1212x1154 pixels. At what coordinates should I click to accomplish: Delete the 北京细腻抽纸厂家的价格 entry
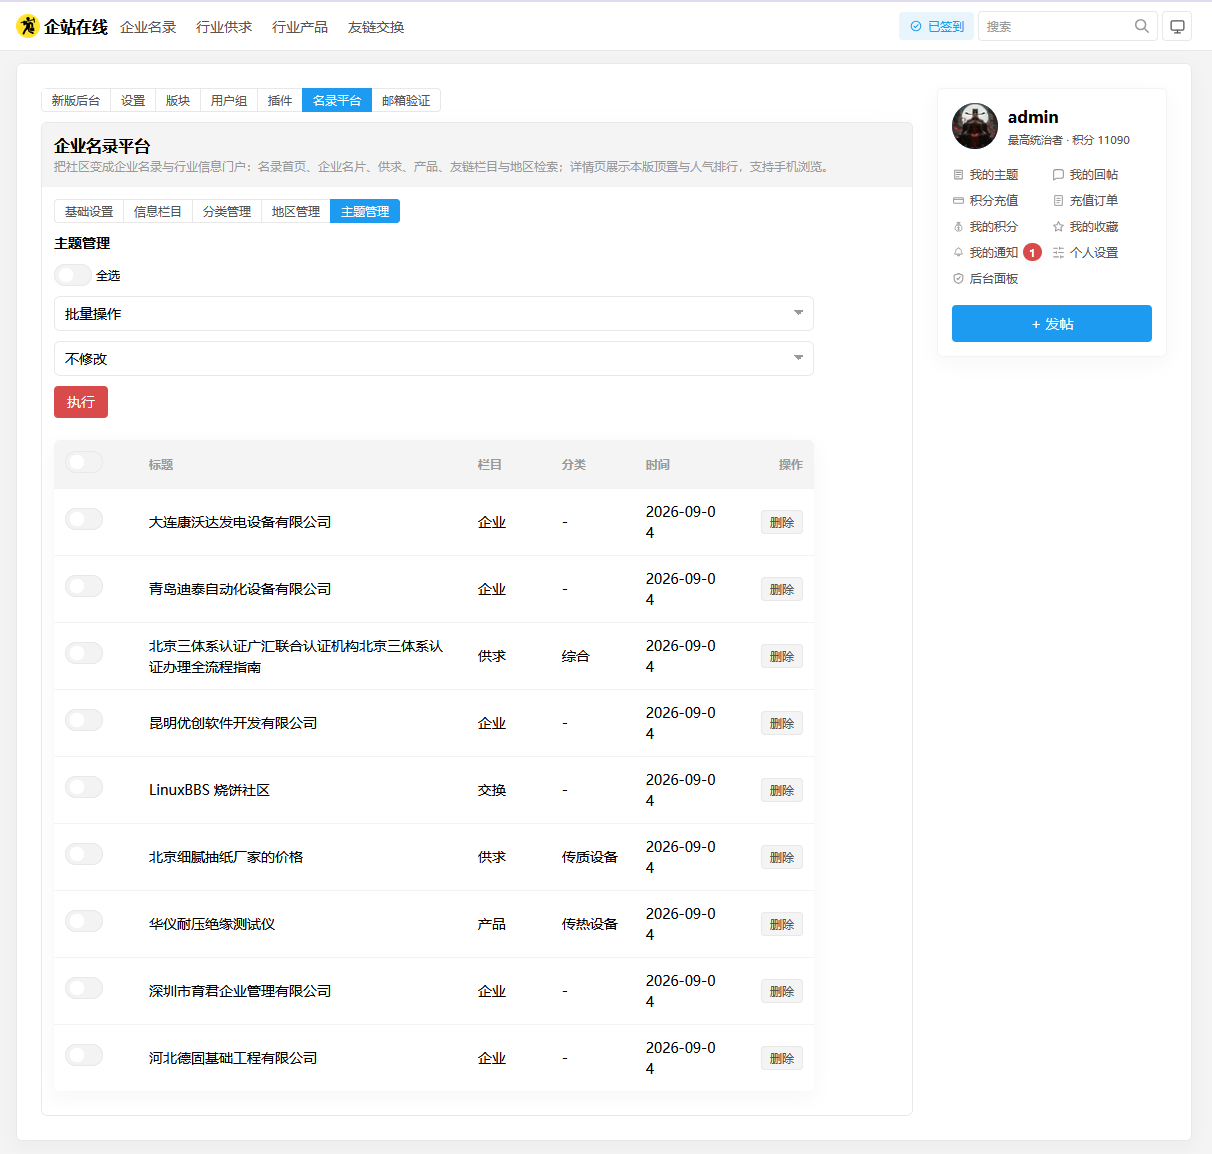point(782,857)
